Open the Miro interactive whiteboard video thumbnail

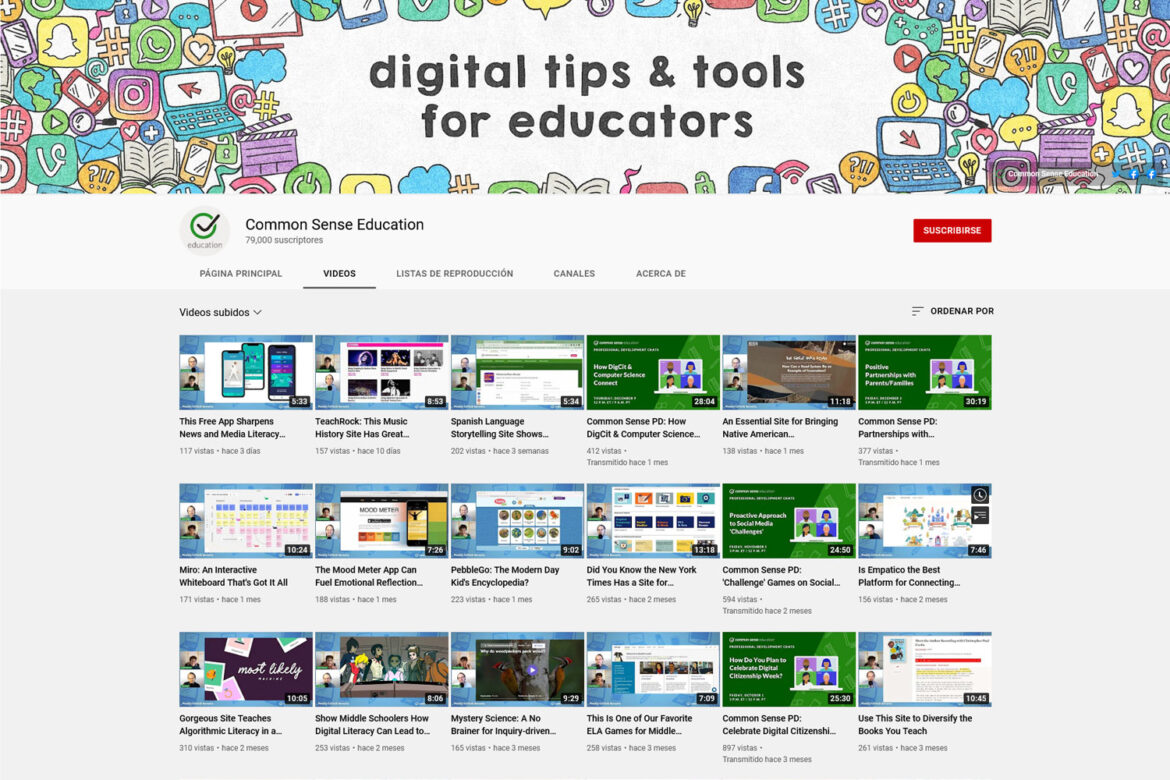tap(245, 520)
